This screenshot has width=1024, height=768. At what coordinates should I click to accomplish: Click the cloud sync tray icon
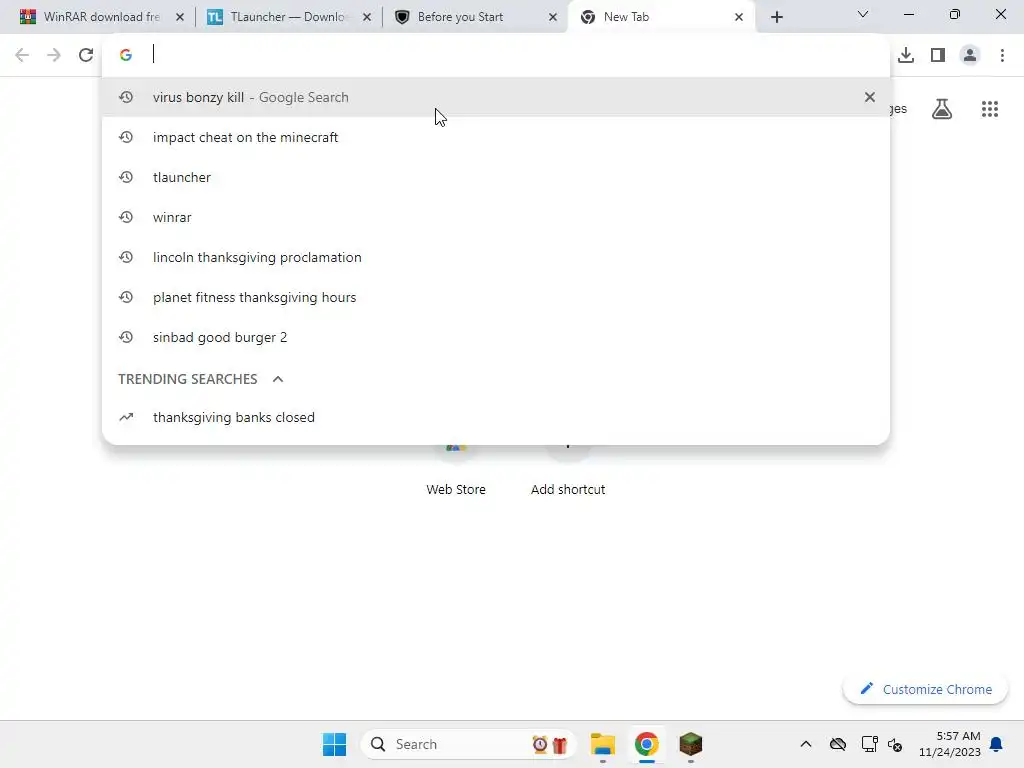point(838,744)
